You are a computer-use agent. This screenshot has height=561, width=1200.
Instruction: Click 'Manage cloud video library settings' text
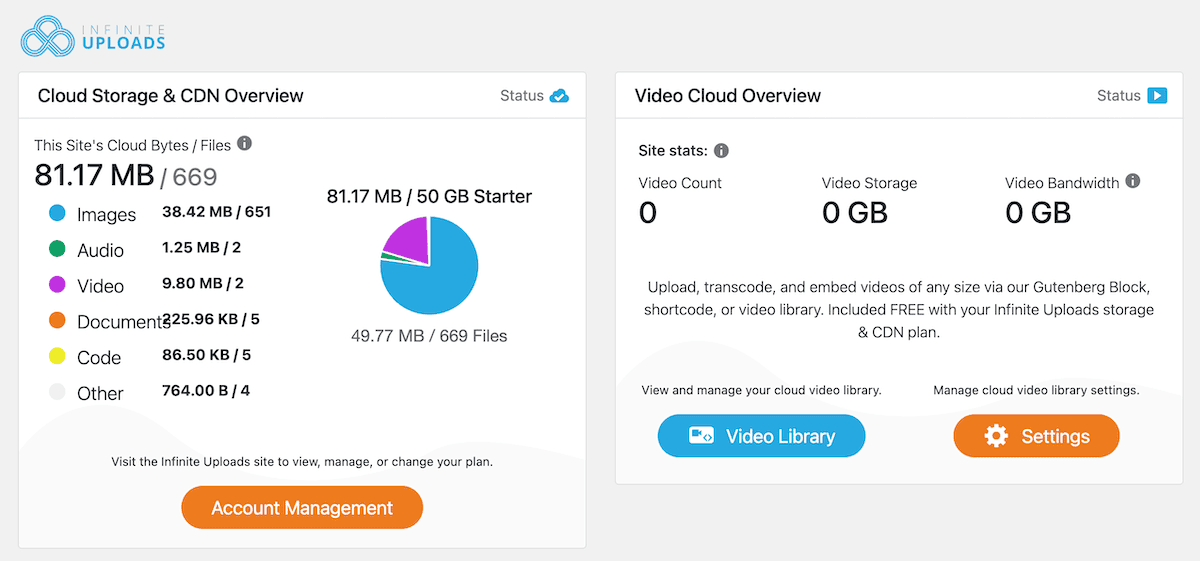click(x=1036, y=390)
